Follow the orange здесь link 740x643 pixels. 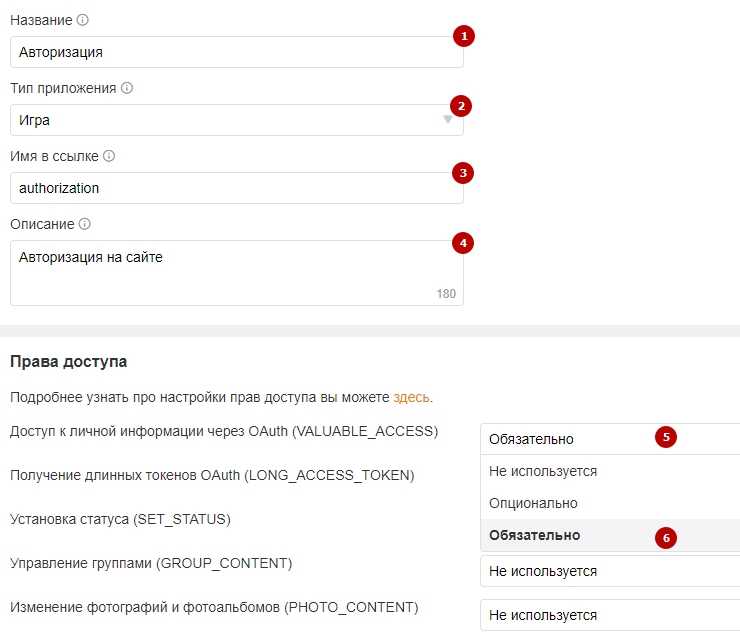pyautogui.click(x=411, y=397)
